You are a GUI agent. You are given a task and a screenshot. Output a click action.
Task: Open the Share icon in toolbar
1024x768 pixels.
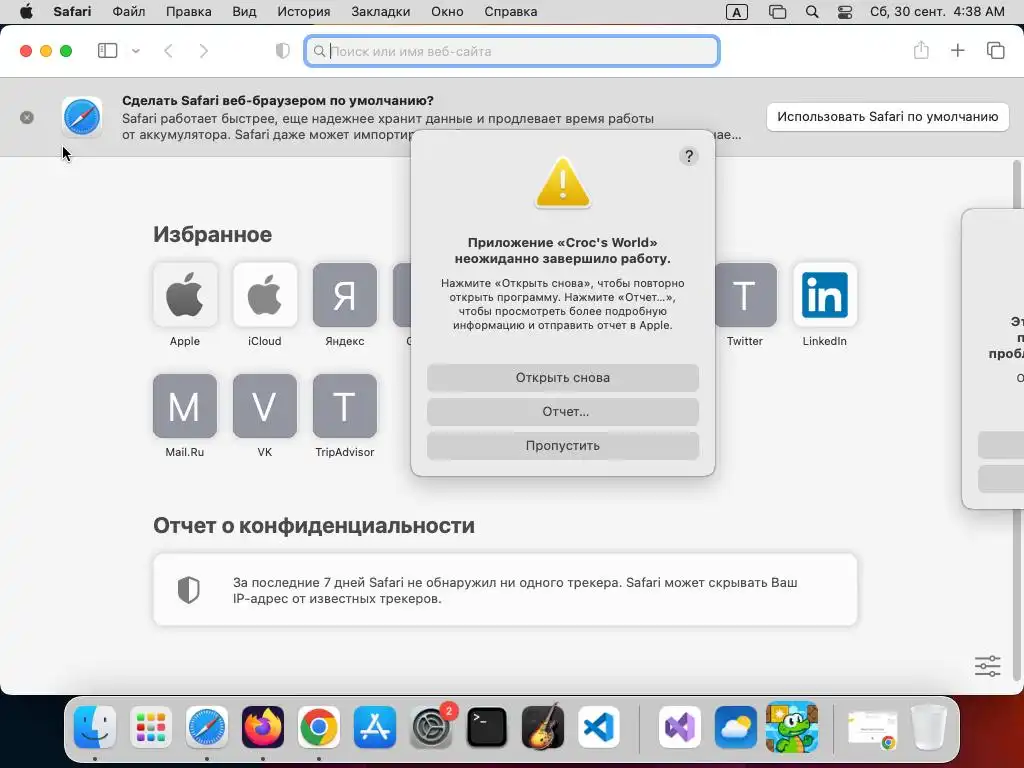click(x=921, y=50)
